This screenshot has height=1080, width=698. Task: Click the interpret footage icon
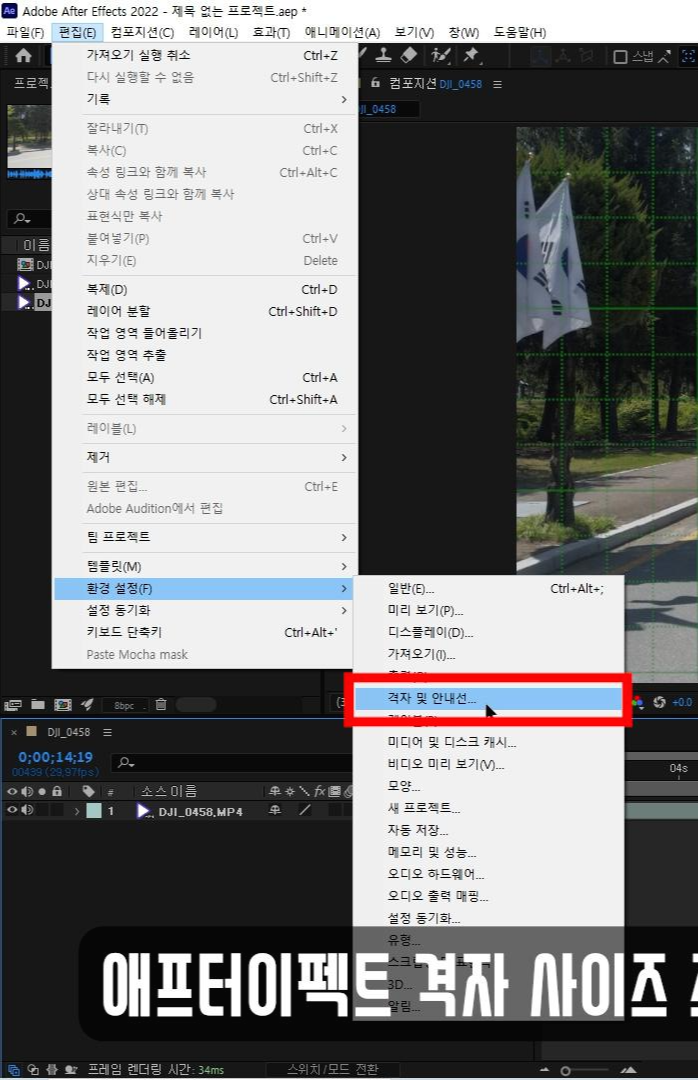point(13,705)
